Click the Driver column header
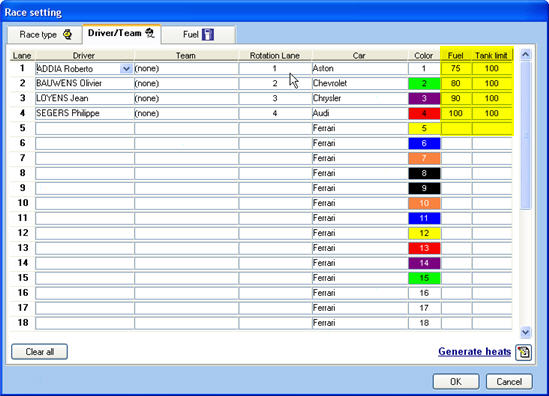549x396 pixels. click(x=84, y=55)
